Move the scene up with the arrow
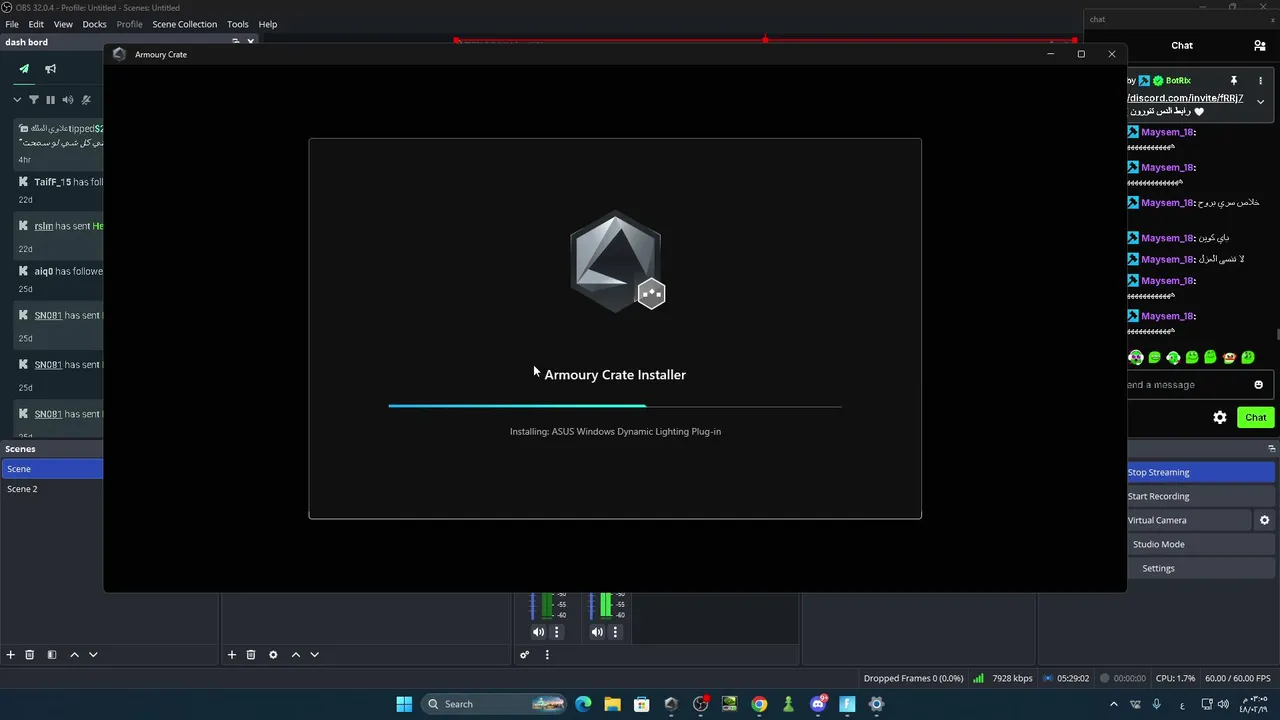 pos(74,655)
